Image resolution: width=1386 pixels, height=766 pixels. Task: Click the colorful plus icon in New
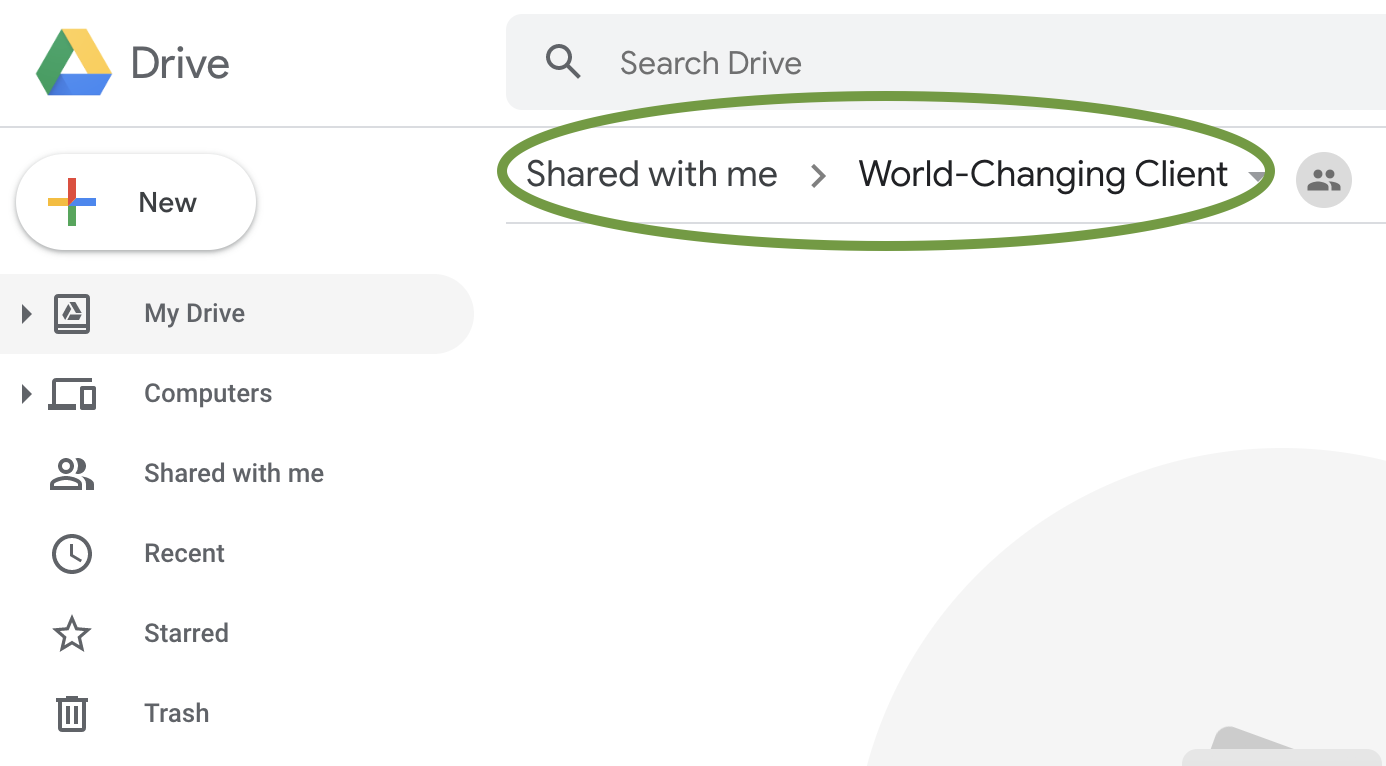72,202
